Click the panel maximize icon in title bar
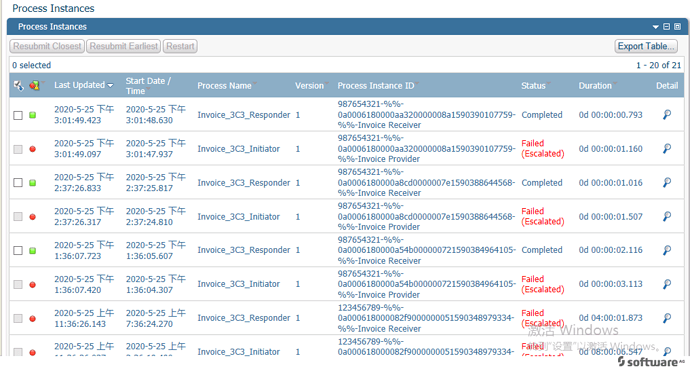This screenshot has width=690, height=369. (678, 27)
